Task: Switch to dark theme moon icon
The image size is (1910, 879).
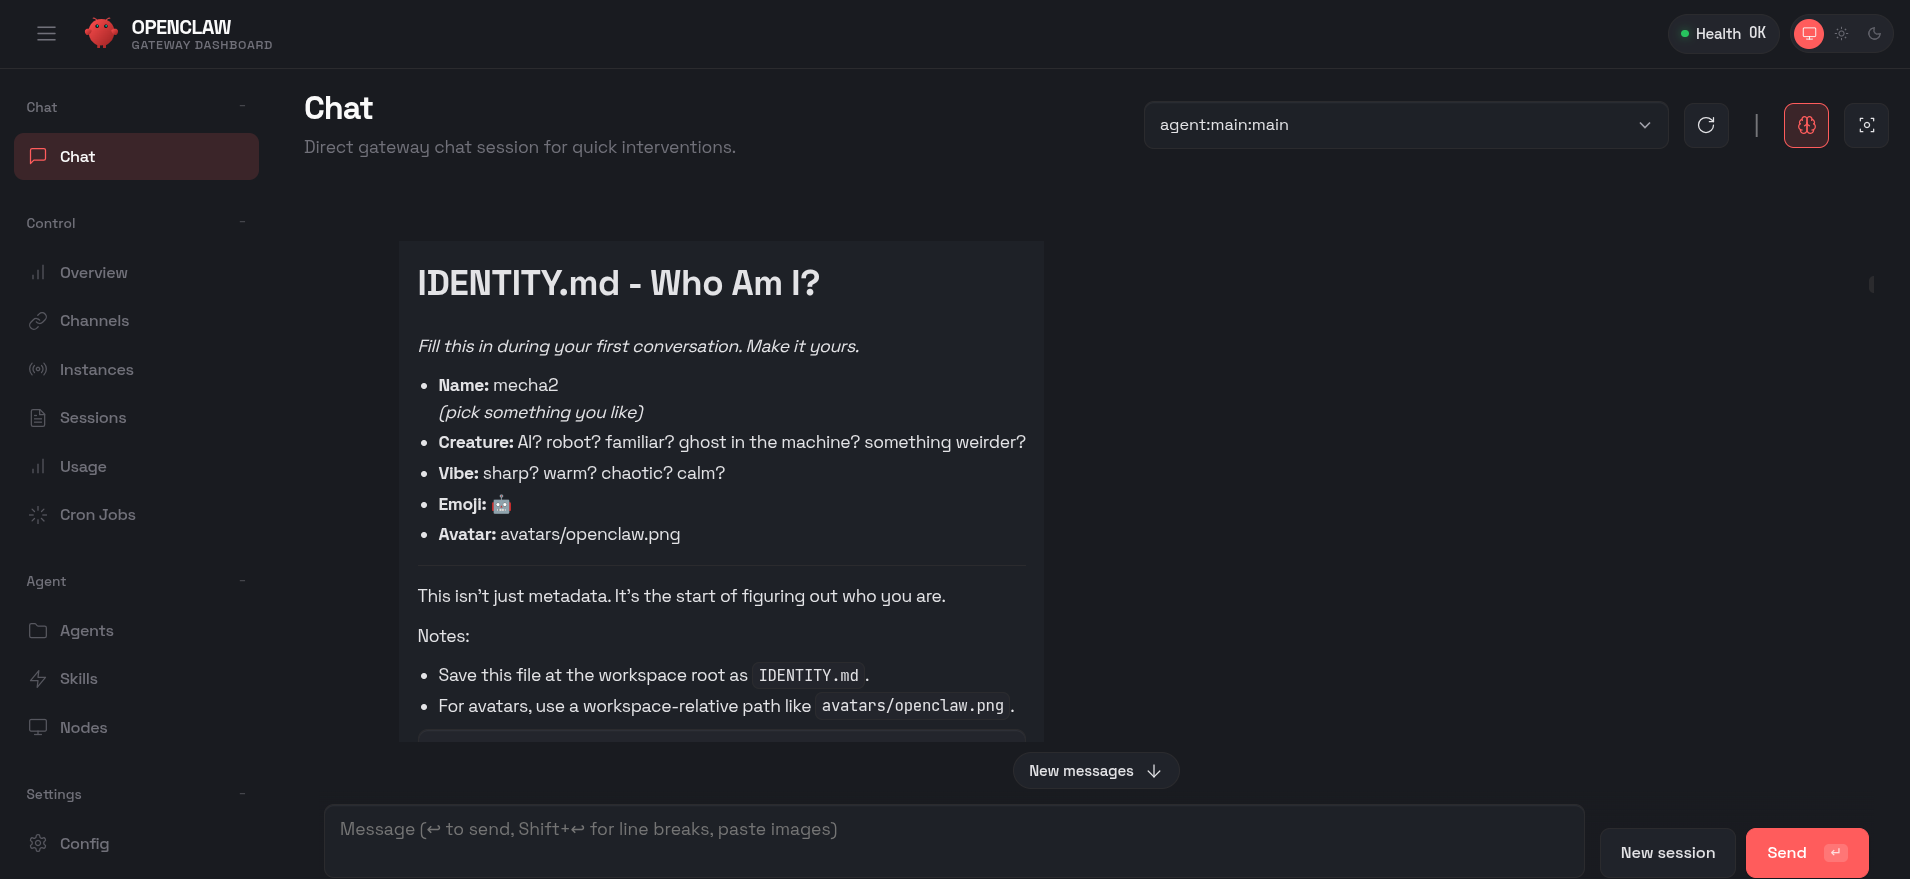Action: click(x=1875, y=34)
